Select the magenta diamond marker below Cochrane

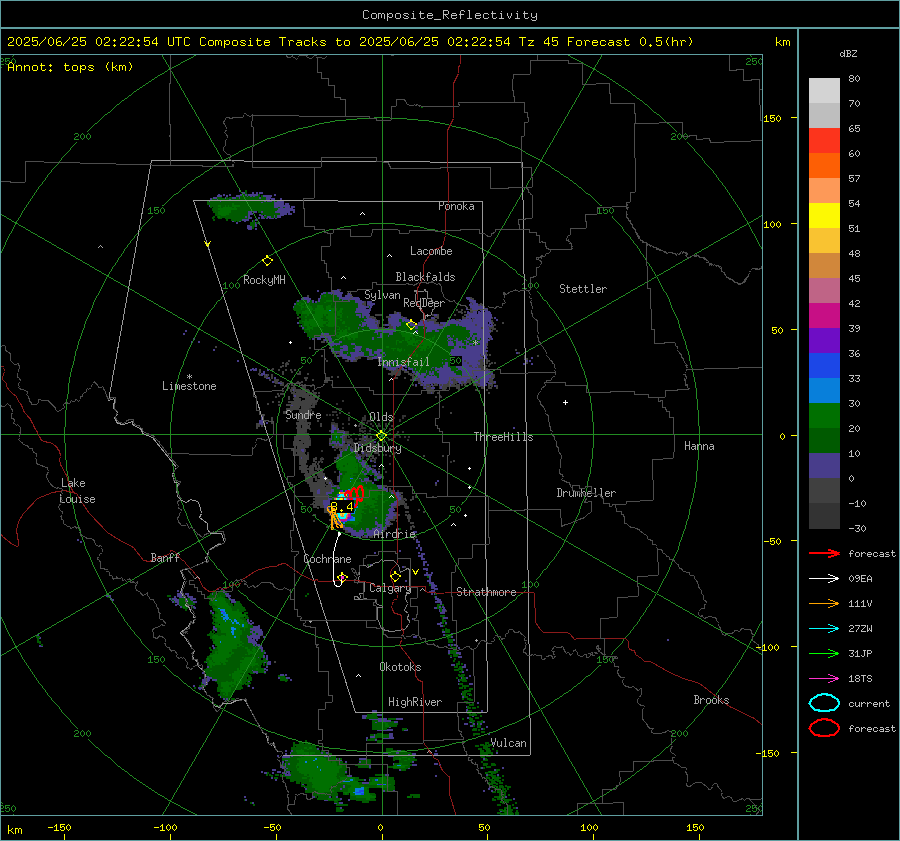[x=342, y=577]
